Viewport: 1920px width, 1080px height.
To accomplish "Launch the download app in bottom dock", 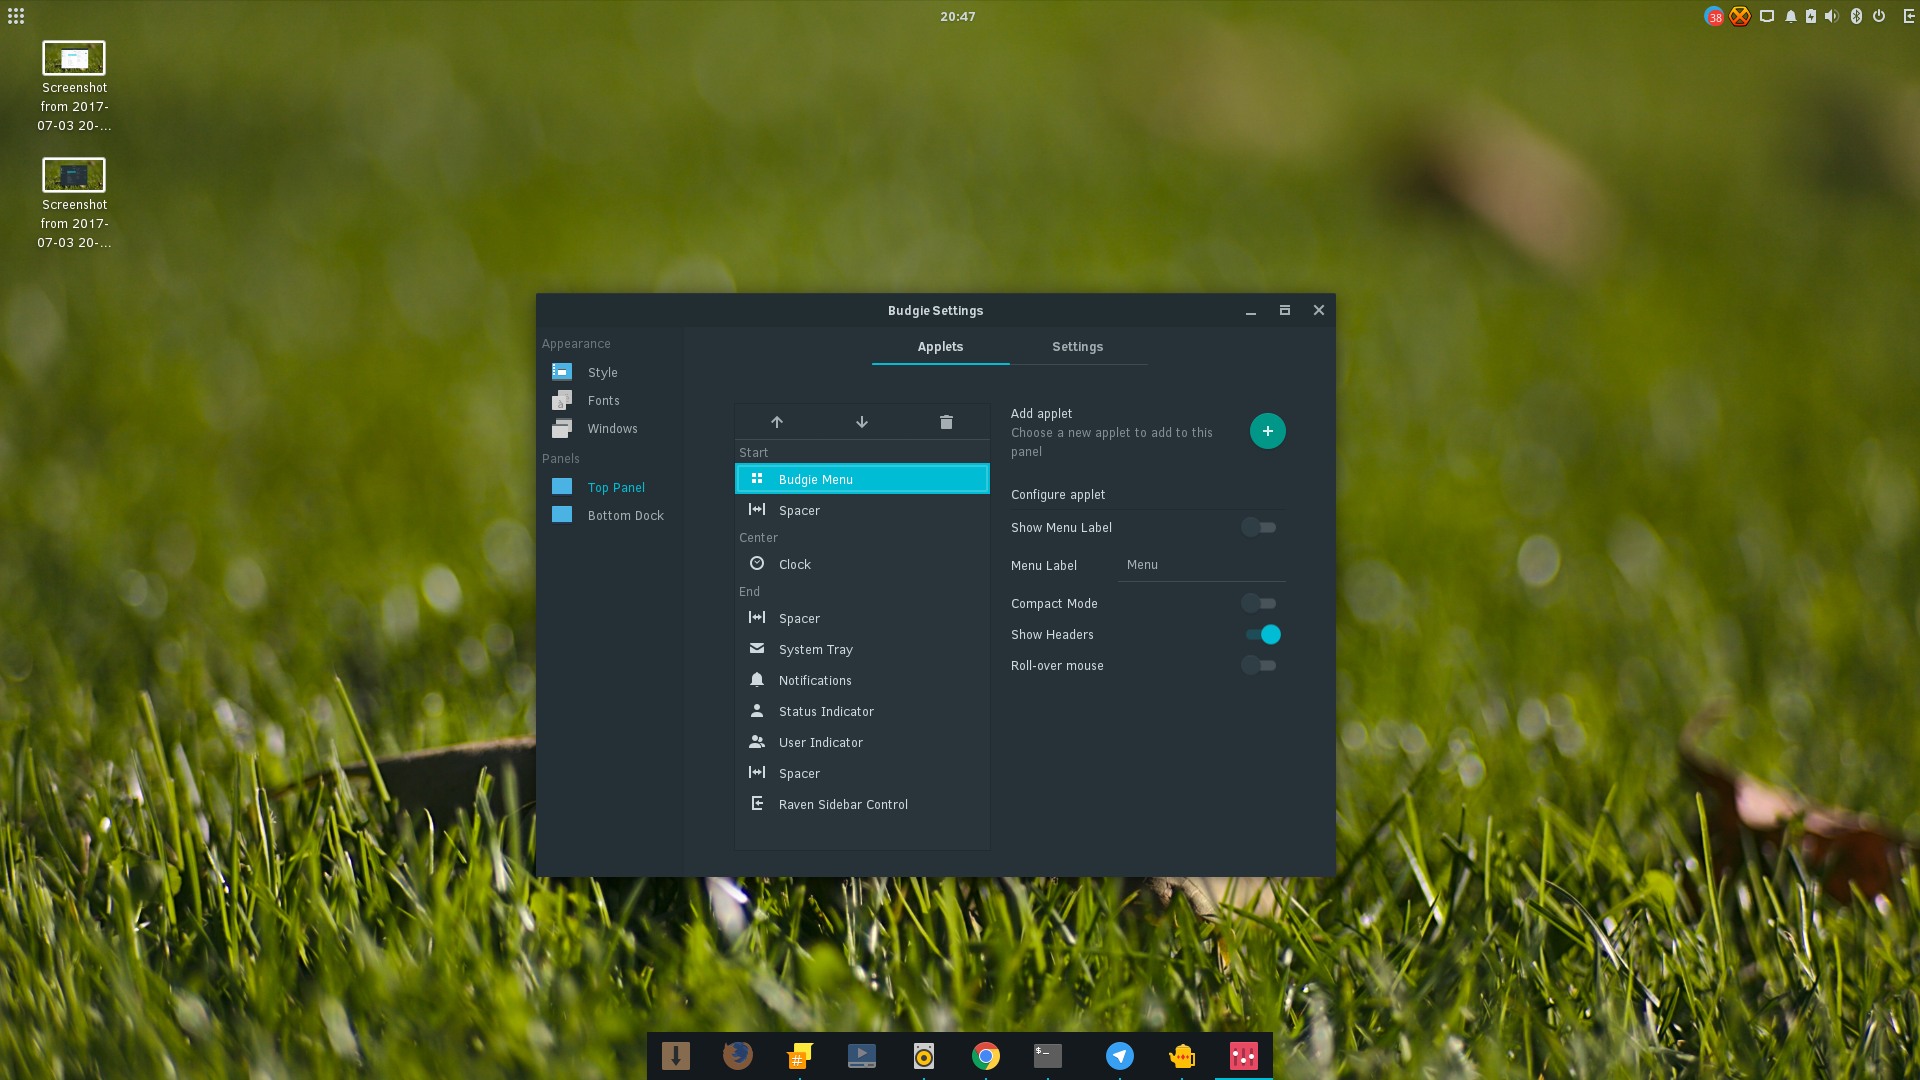I will tap(676, 1056).
